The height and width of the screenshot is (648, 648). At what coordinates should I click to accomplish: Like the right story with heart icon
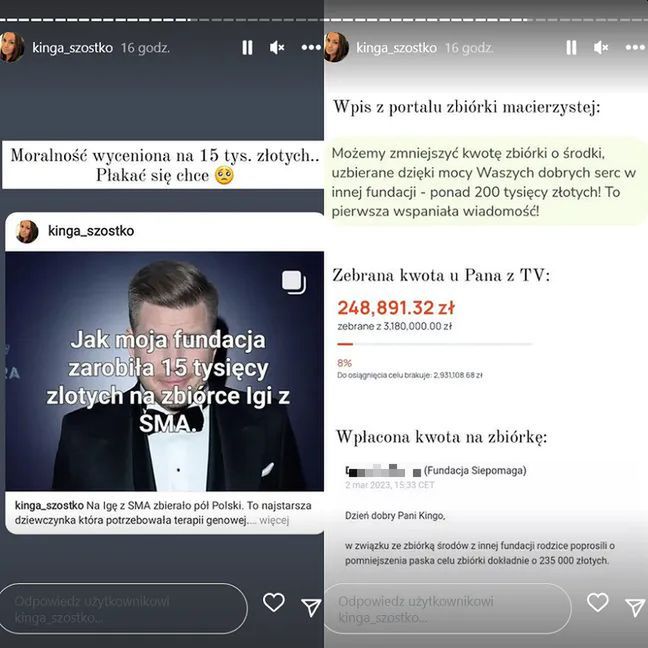coord(598,602)
